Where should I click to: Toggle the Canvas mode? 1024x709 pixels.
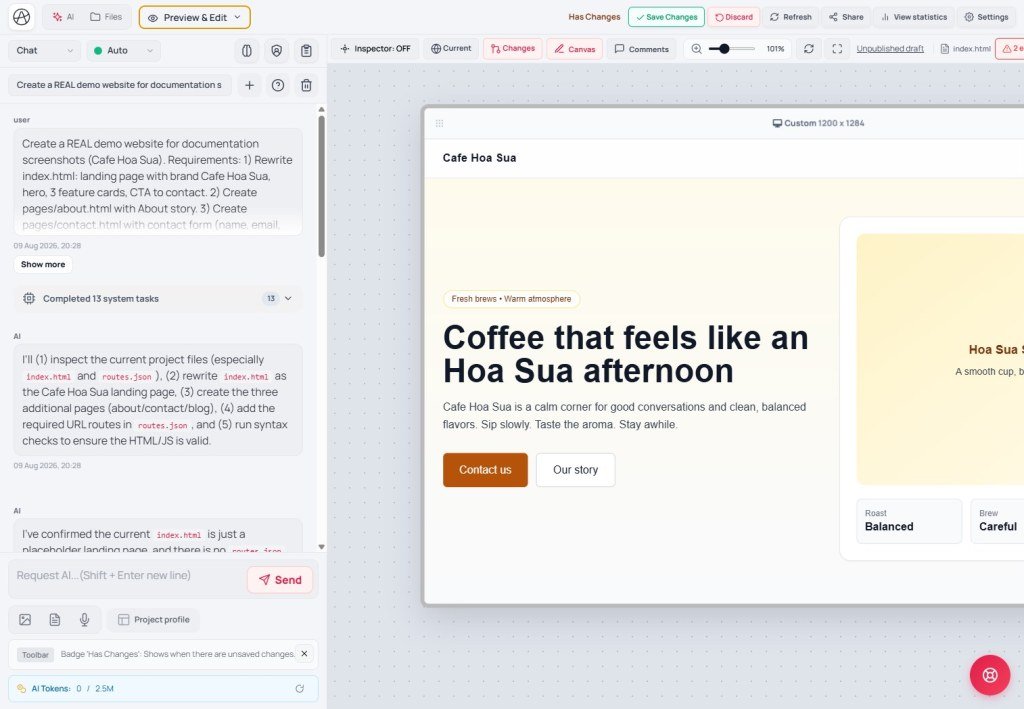575,49
